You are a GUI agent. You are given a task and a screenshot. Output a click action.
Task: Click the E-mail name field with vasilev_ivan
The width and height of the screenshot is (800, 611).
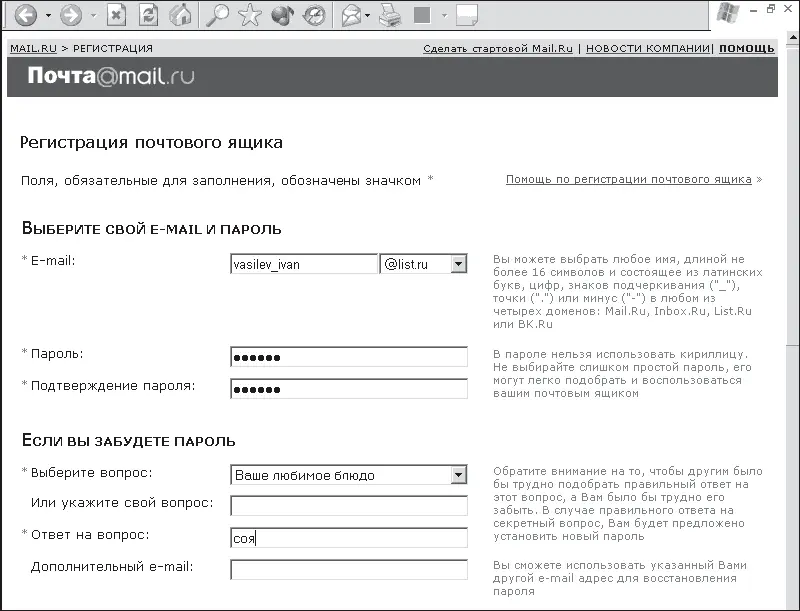[303, 264]
